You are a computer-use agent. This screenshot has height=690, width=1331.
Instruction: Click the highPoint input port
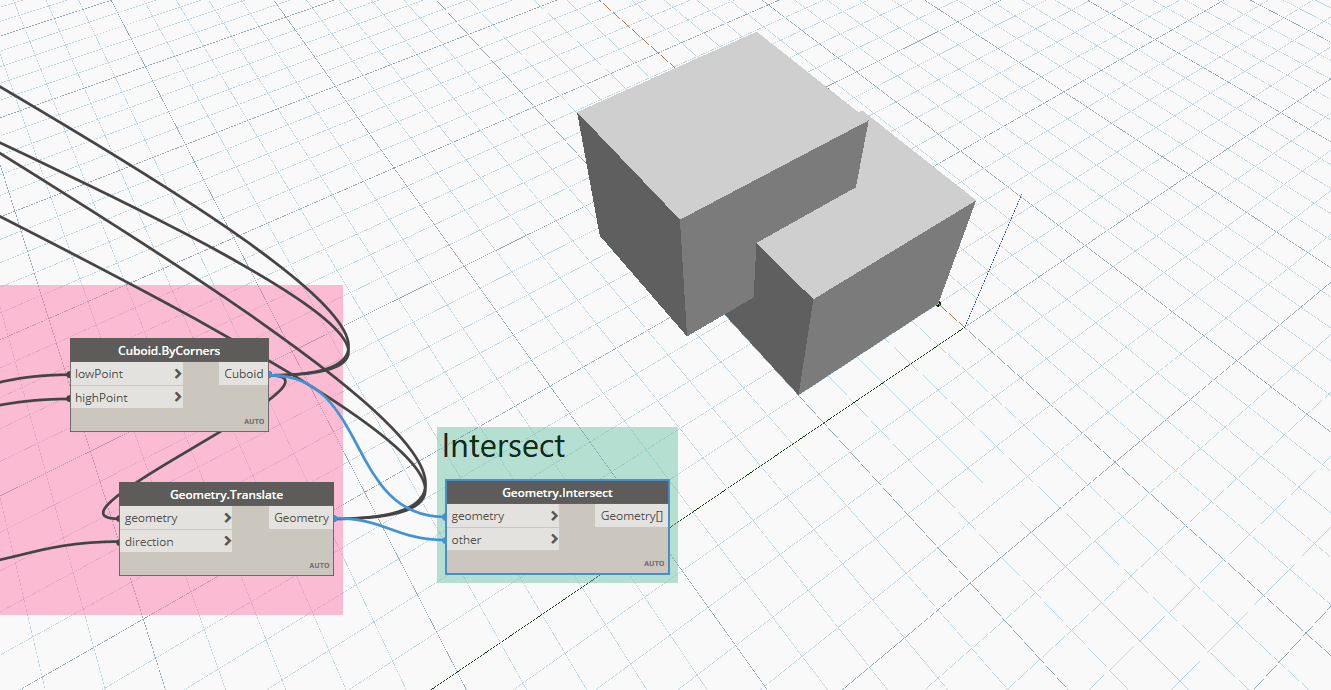(x=128, y=398)
